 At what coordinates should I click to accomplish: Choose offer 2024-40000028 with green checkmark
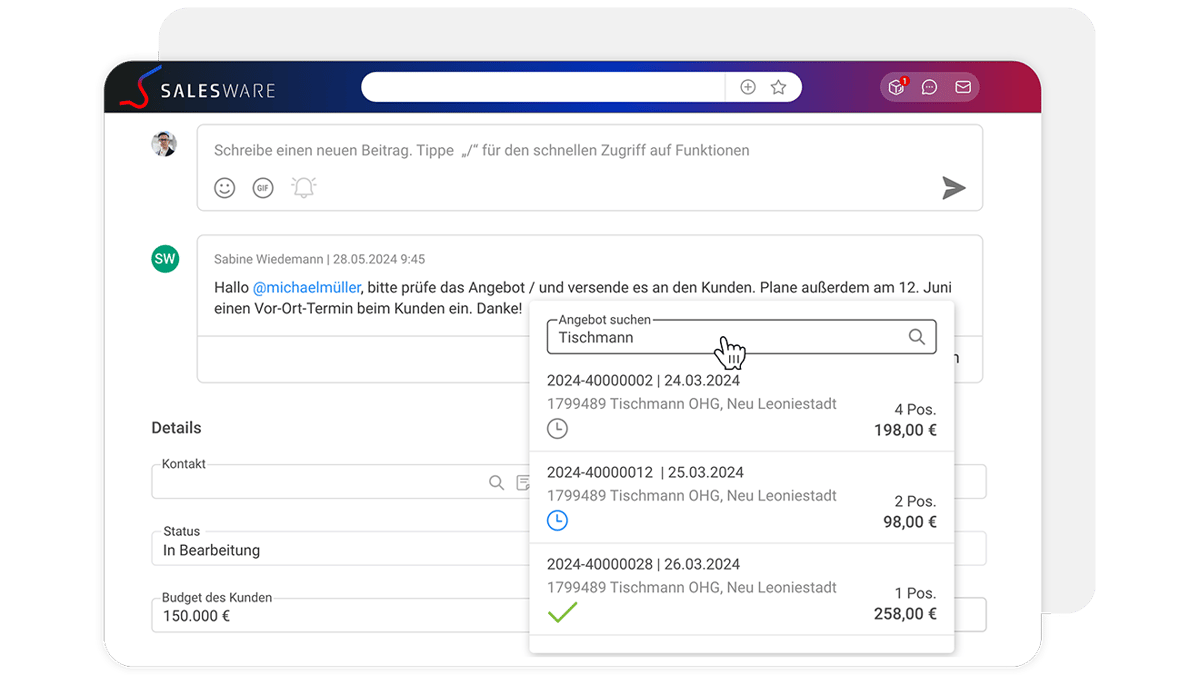pyautogui.click(x=741, y=588)
